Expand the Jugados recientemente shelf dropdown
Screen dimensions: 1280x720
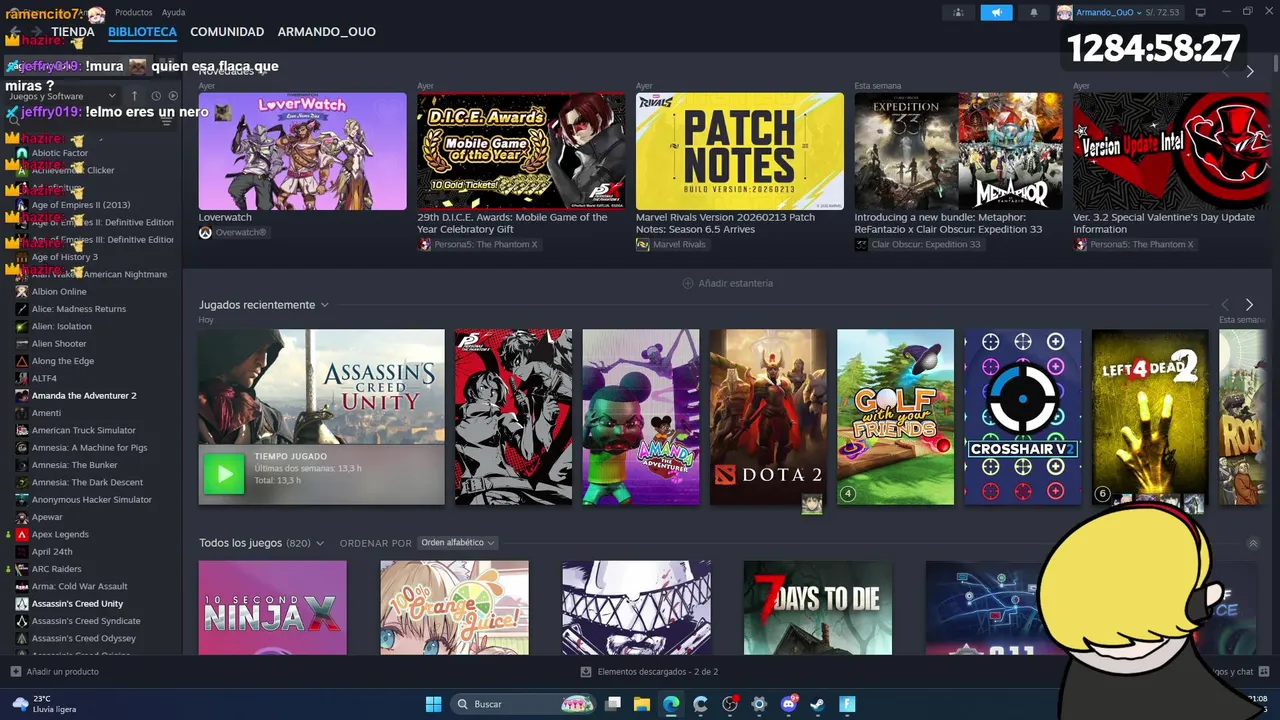[324, 305]
